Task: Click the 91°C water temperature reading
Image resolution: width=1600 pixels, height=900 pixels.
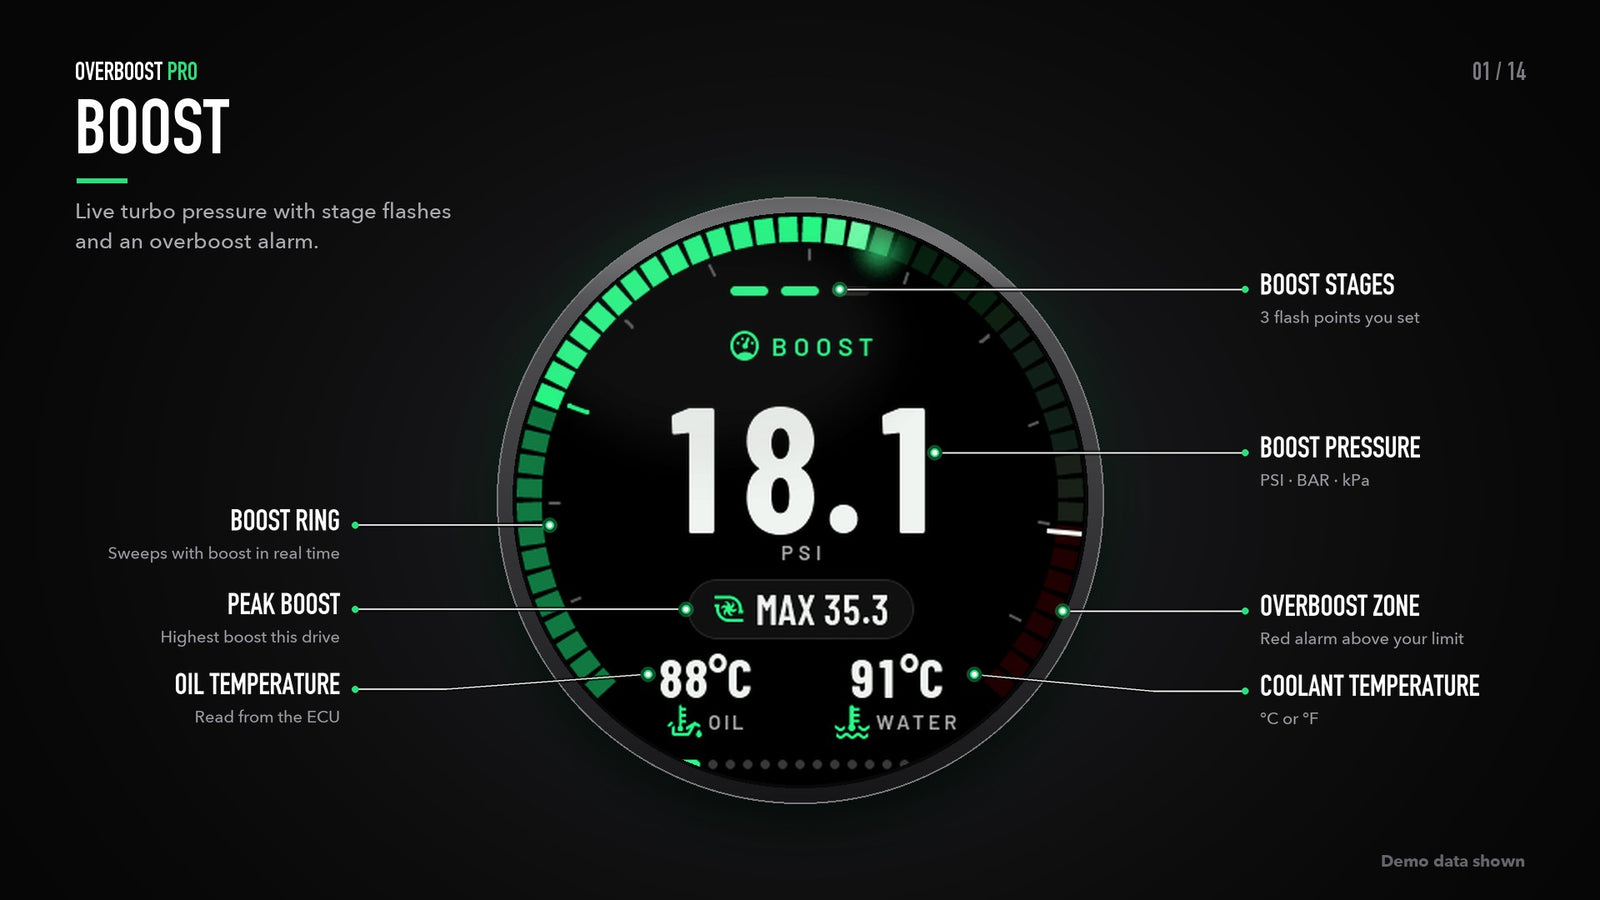Action: (x=897, y=678)
